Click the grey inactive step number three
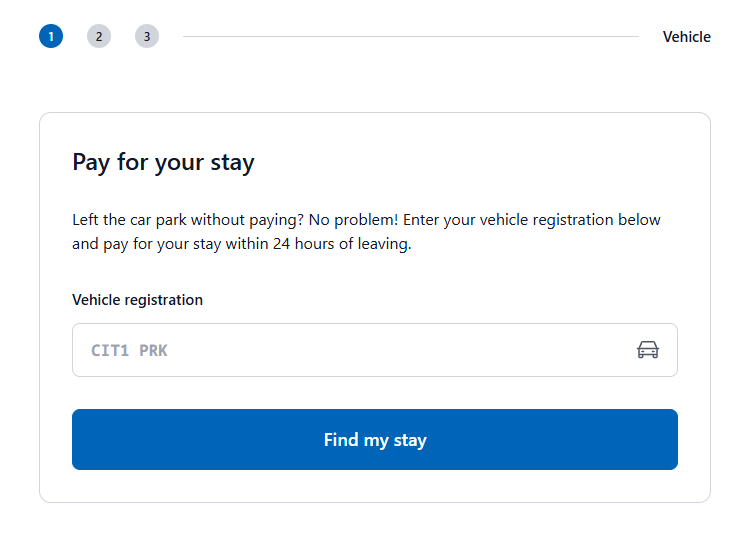This screenshot has width=750, height=545. tap(147, 36)
